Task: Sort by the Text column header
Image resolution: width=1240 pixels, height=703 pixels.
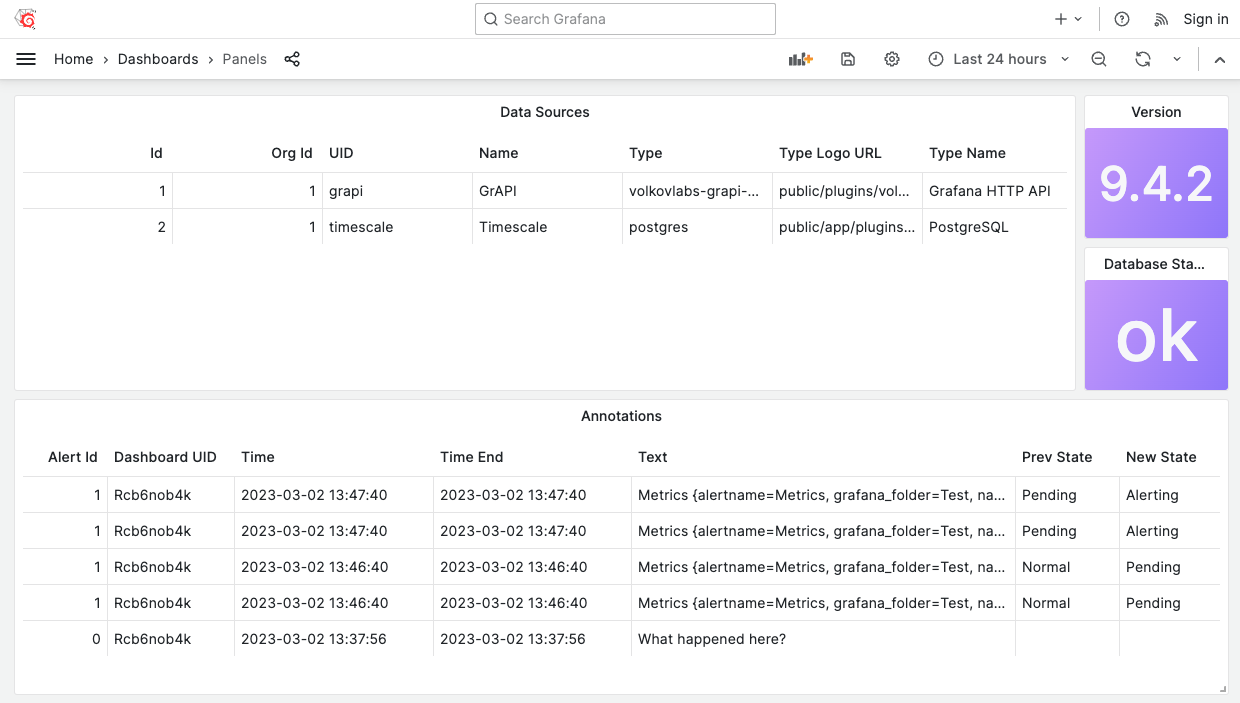Action: 653,457
